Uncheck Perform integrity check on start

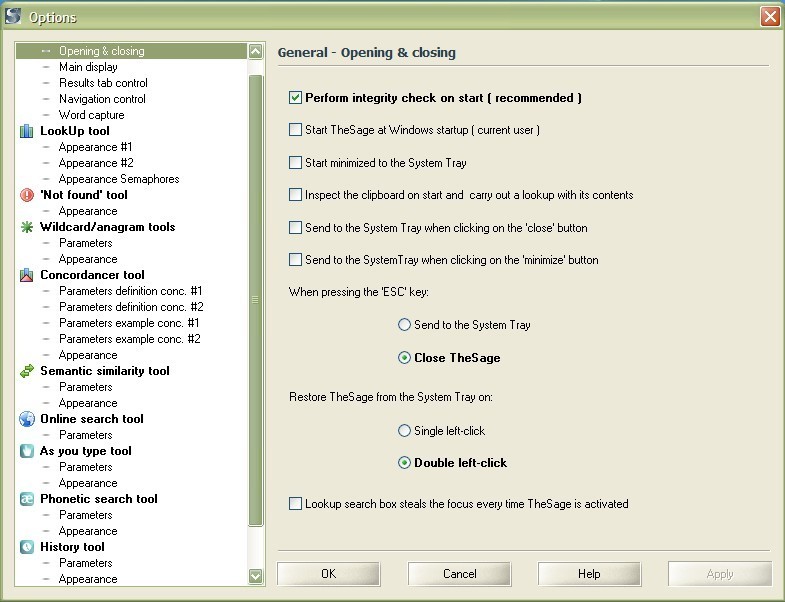click(x=295, y=98)
